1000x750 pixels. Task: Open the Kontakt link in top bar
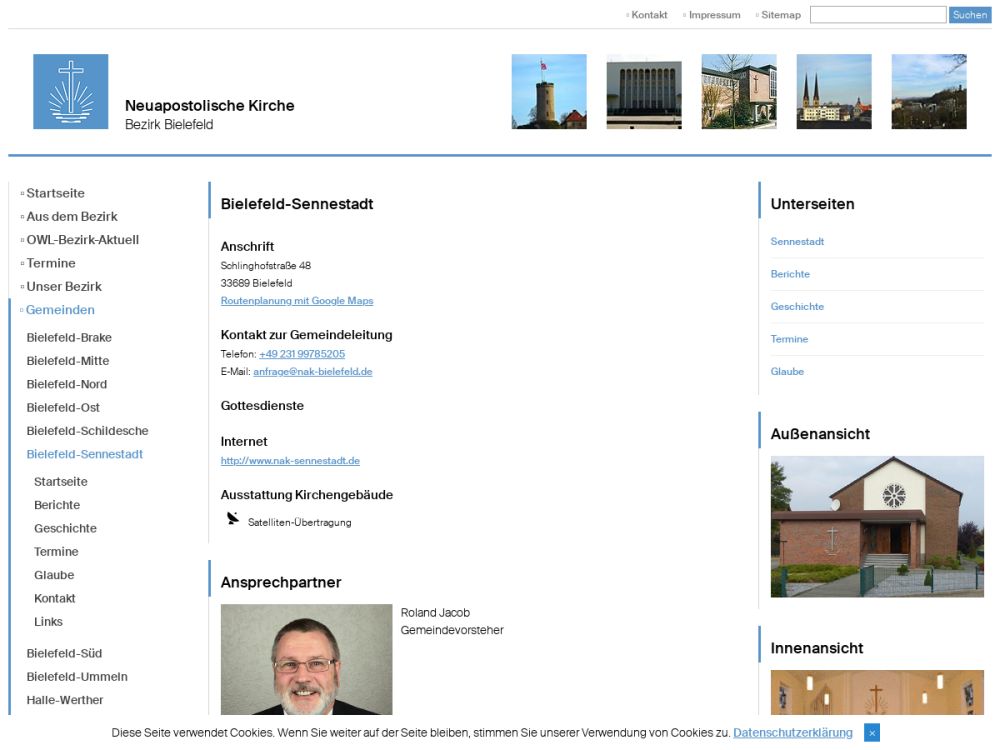click(649, 15)
